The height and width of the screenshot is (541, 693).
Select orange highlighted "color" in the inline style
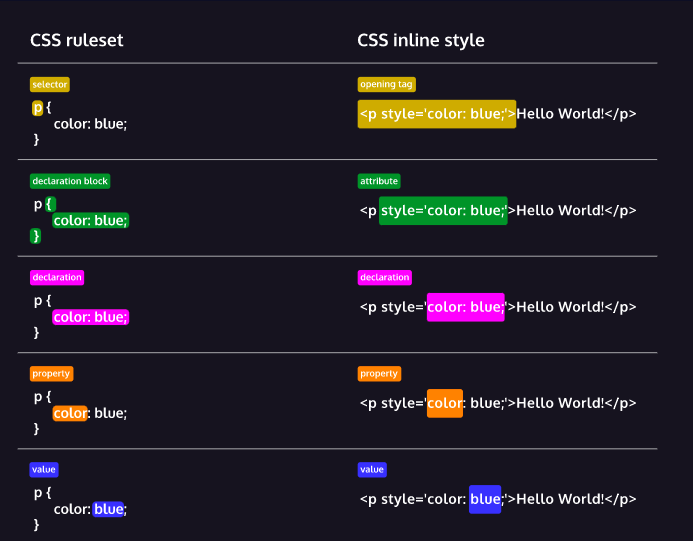pyautogui.click(x=444, y=403)
